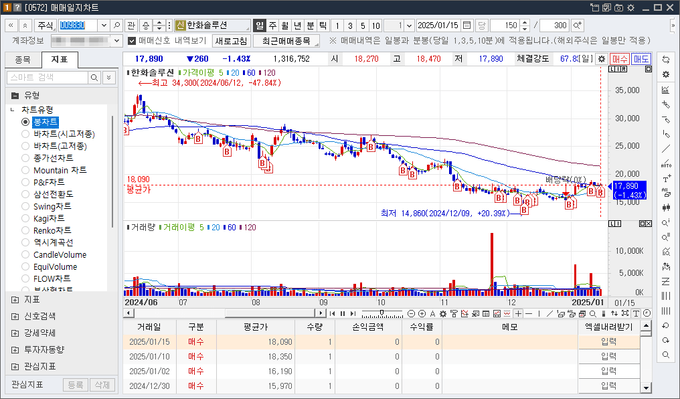
Task: Click the red 매수 buy button
Action: pos(620,59)
